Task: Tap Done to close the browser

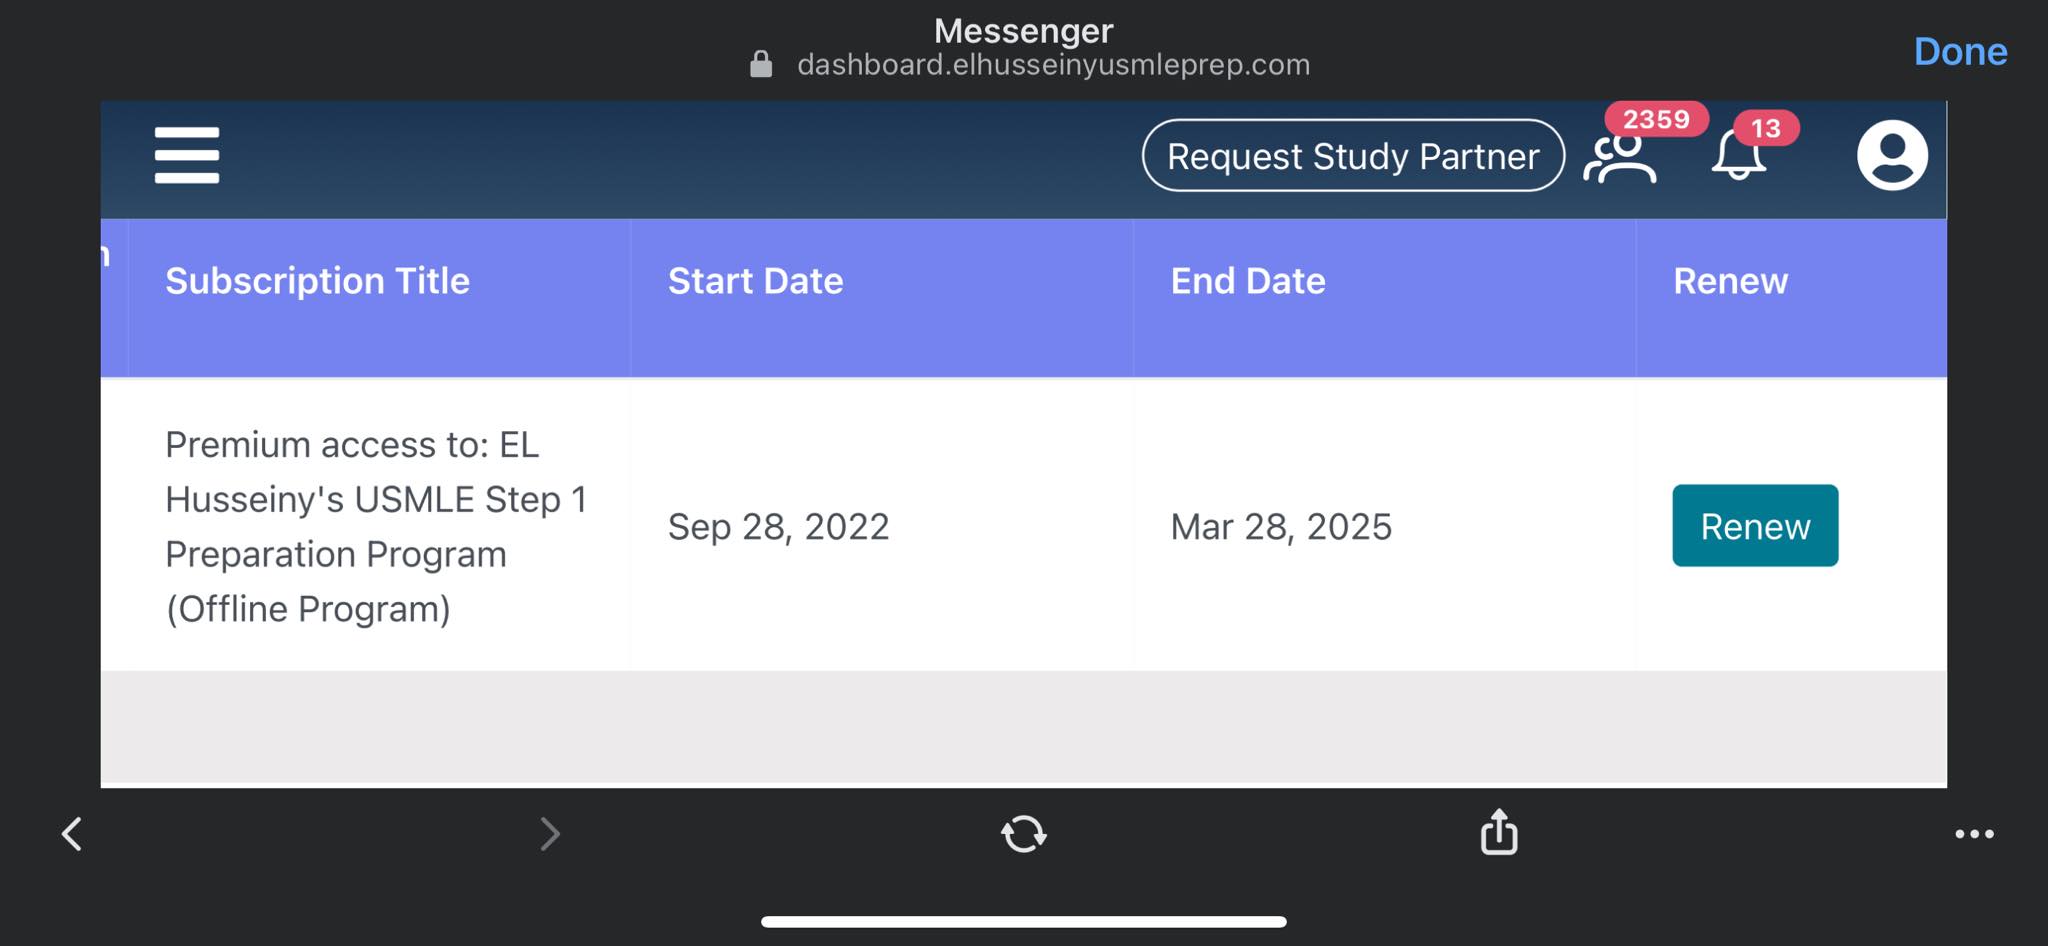Action: click(x=1960, y=52)
